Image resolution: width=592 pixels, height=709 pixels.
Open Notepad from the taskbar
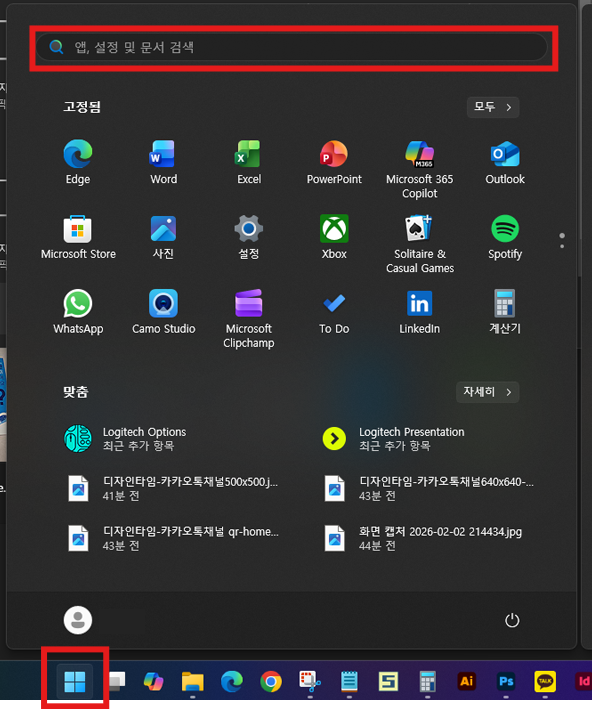[x=349, y=681]
